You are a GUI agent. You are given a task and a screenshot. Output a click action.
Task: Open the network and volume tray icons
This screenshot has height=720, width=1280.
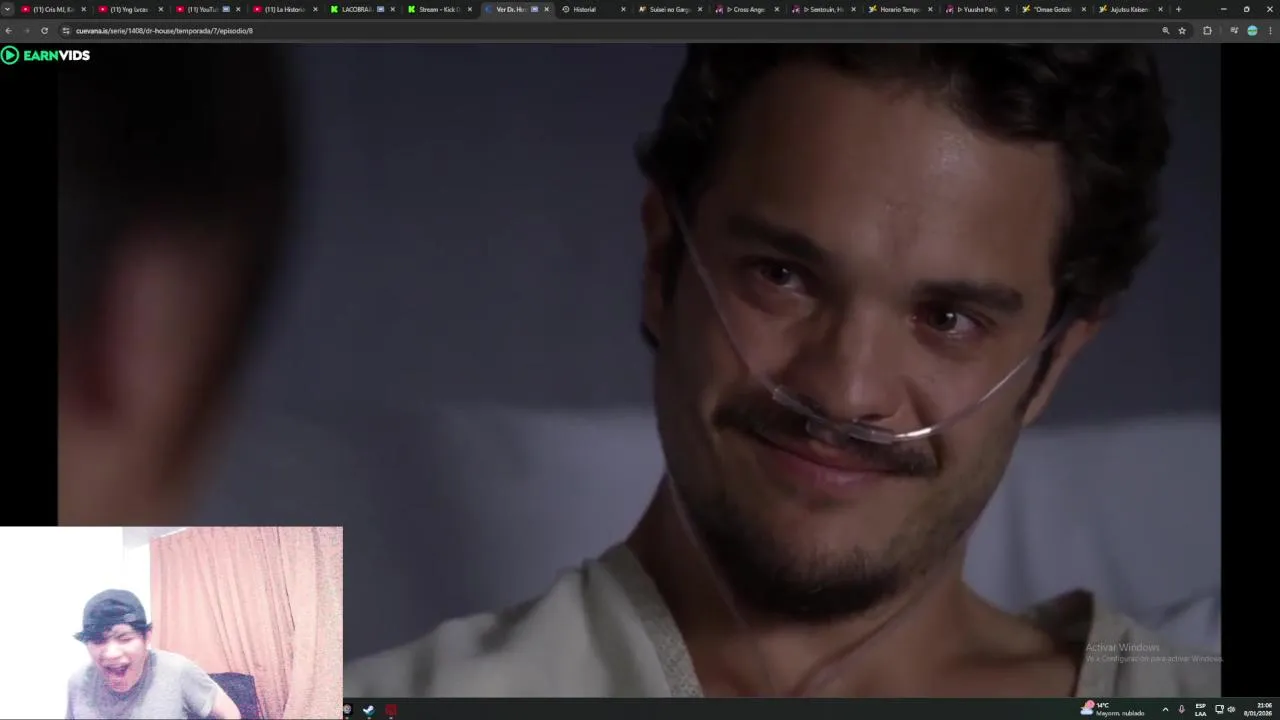coord(1225,709)
